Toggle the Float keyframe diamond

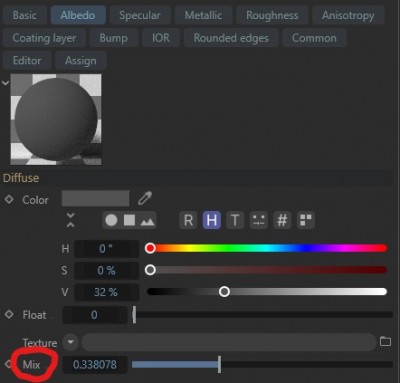tap(9, 314)
